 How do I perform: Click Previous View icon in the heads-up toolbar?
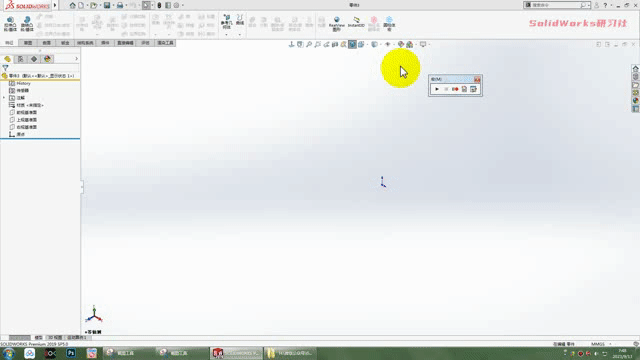(326, 44)
